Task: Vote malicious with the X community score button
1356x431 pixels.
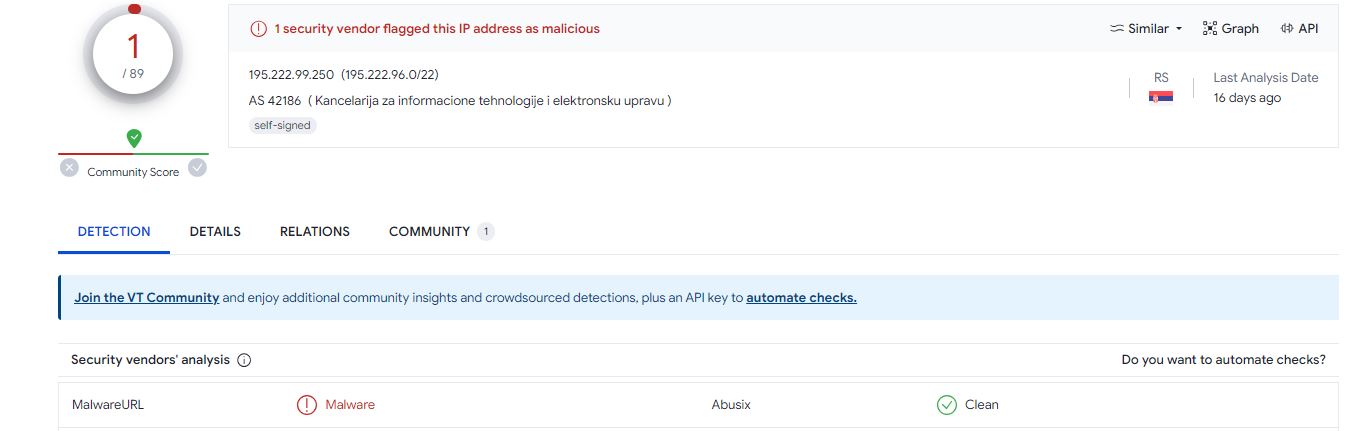Action: pos(69,168)
